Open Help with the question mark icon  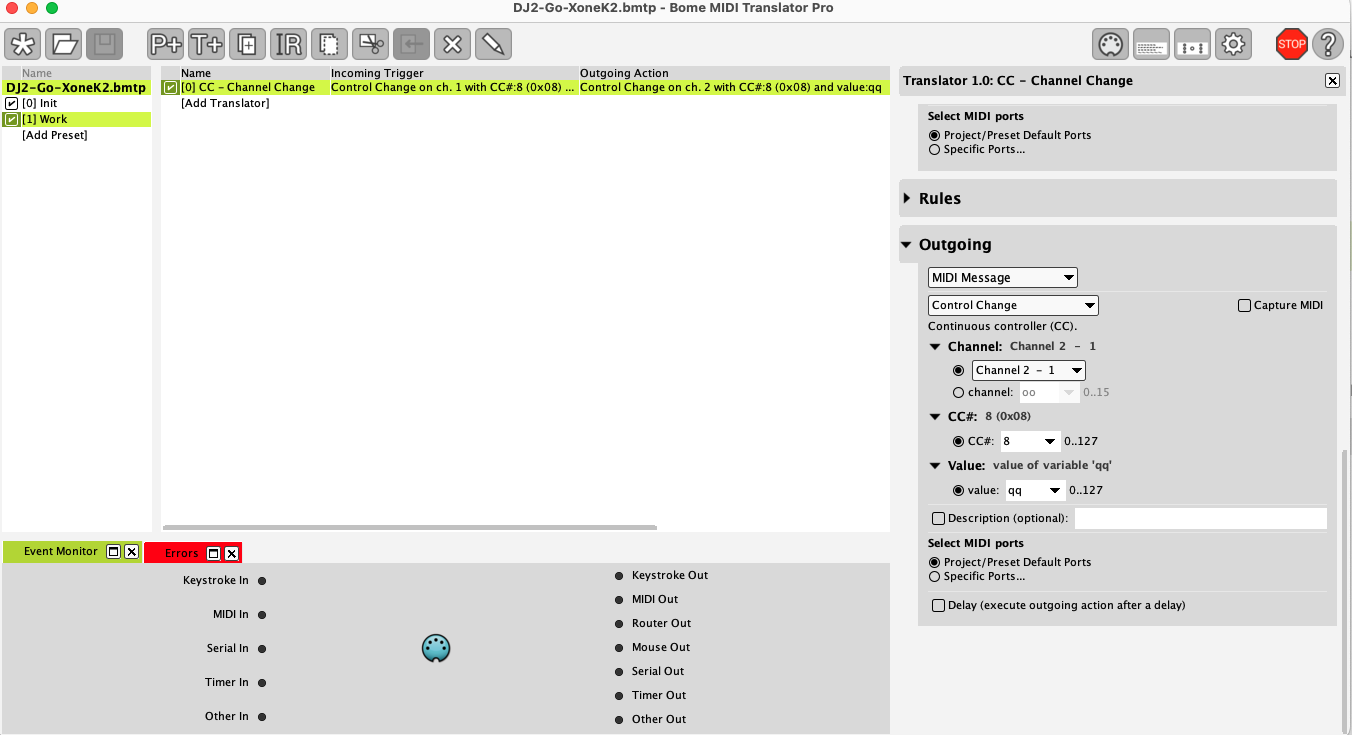[x=1328, y=44]
